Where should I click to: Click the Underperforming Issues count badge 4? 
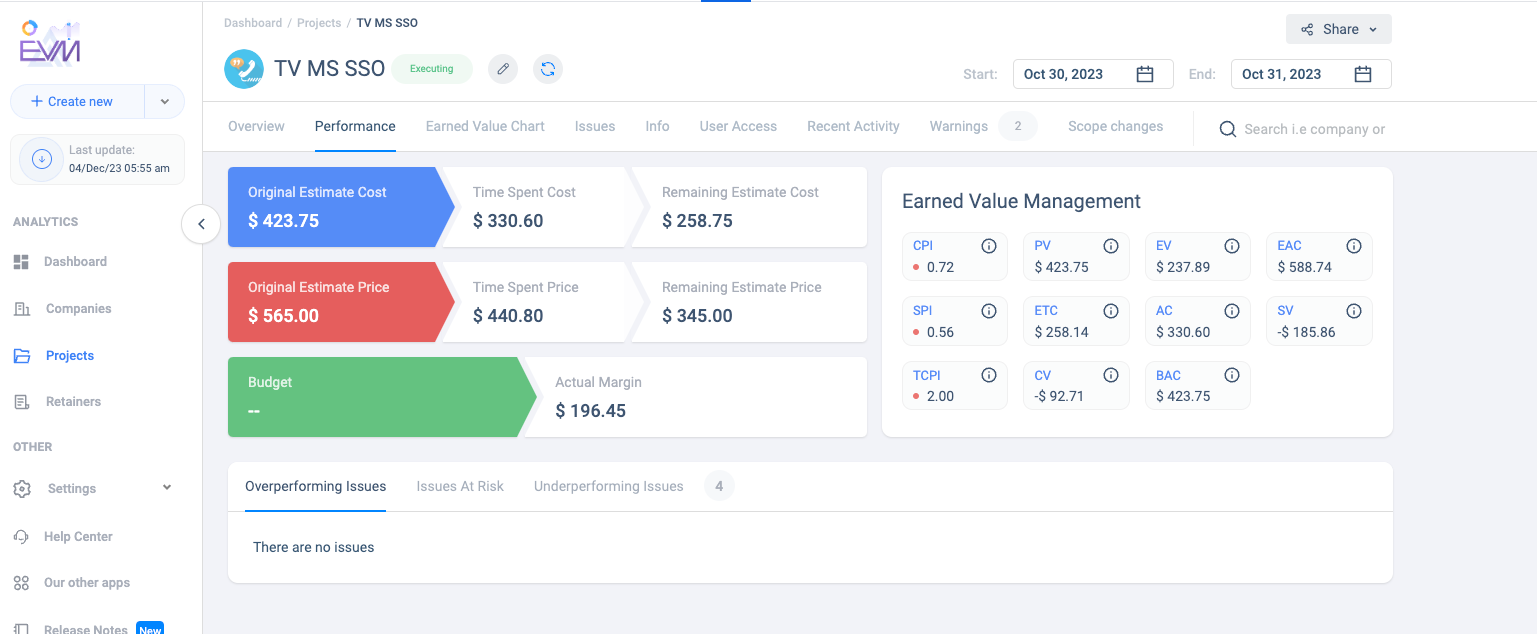coord(719,486)
